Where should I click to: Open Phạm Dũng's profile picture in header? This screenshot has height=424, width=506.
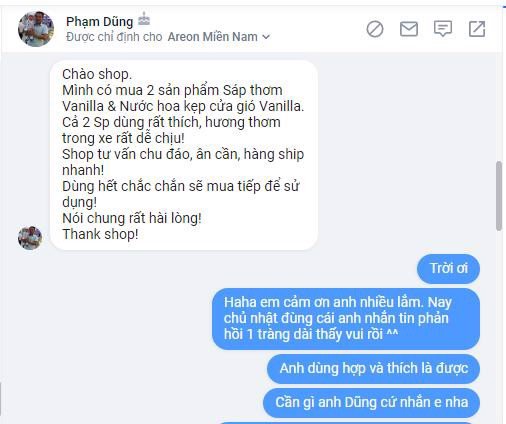point(36,29)
